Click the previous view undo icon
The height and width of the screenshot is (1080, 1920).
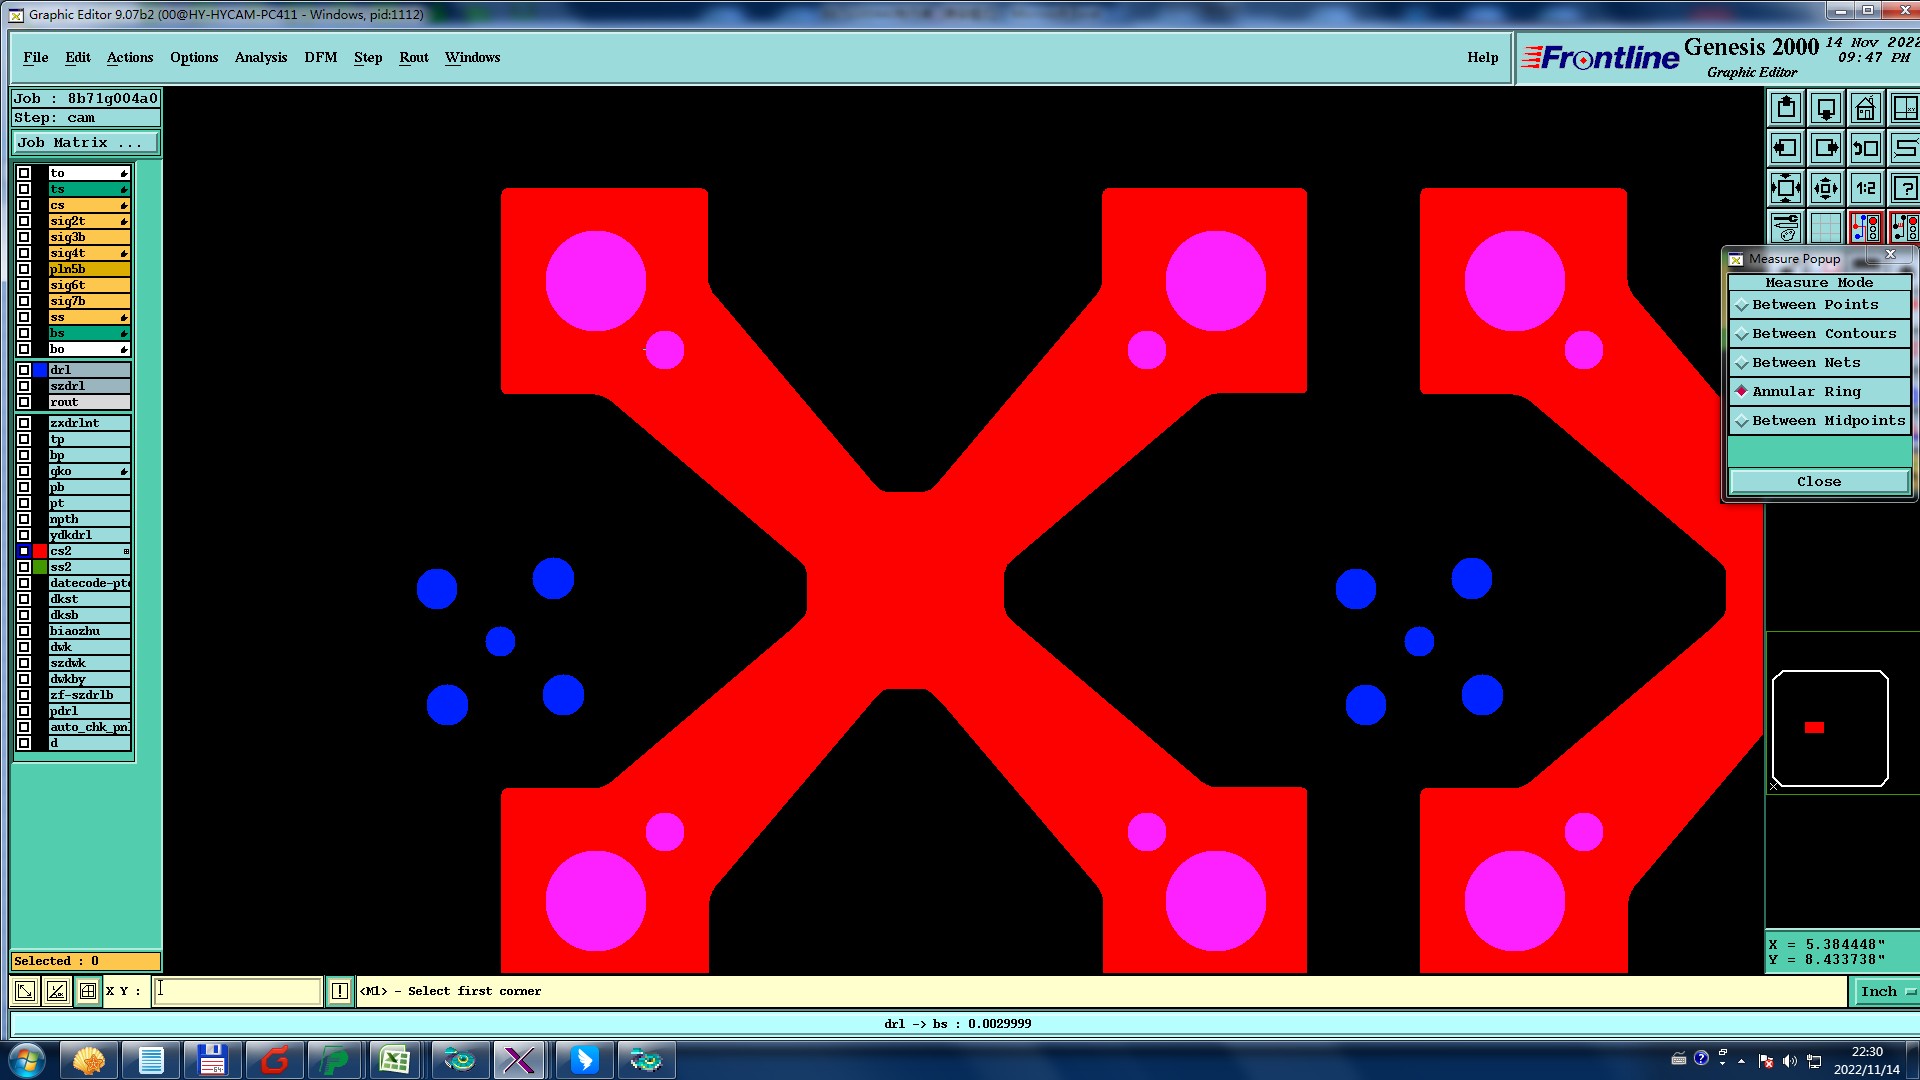[1865, 148]
